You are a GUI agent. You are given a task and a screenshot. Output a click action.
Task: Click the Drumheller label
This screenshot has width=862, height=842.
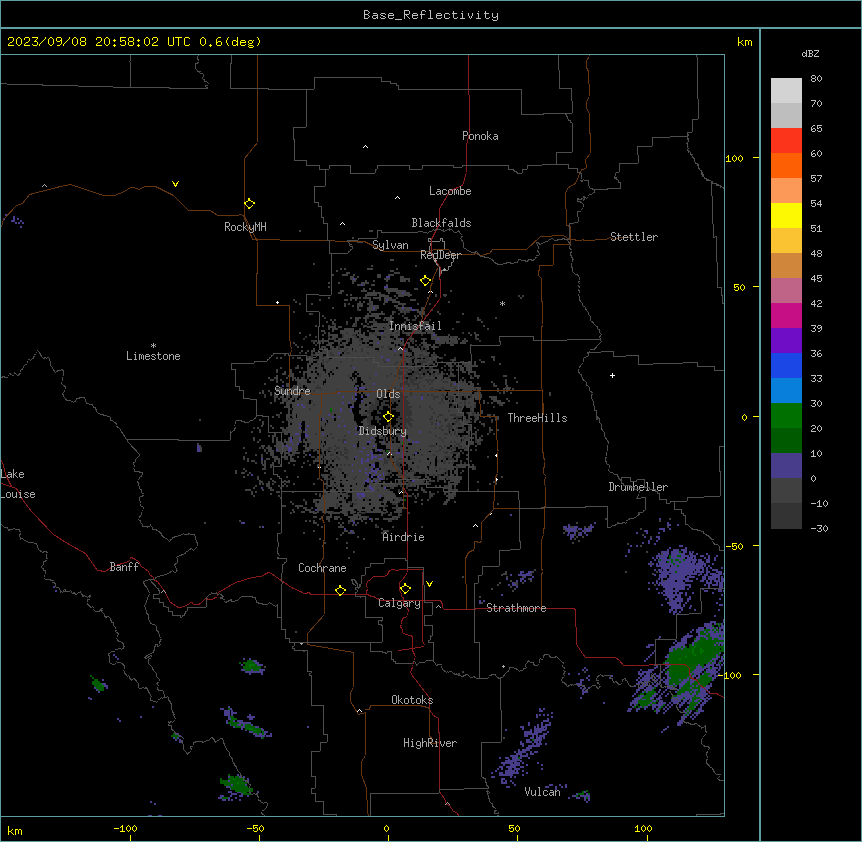[x=638, y=487]
